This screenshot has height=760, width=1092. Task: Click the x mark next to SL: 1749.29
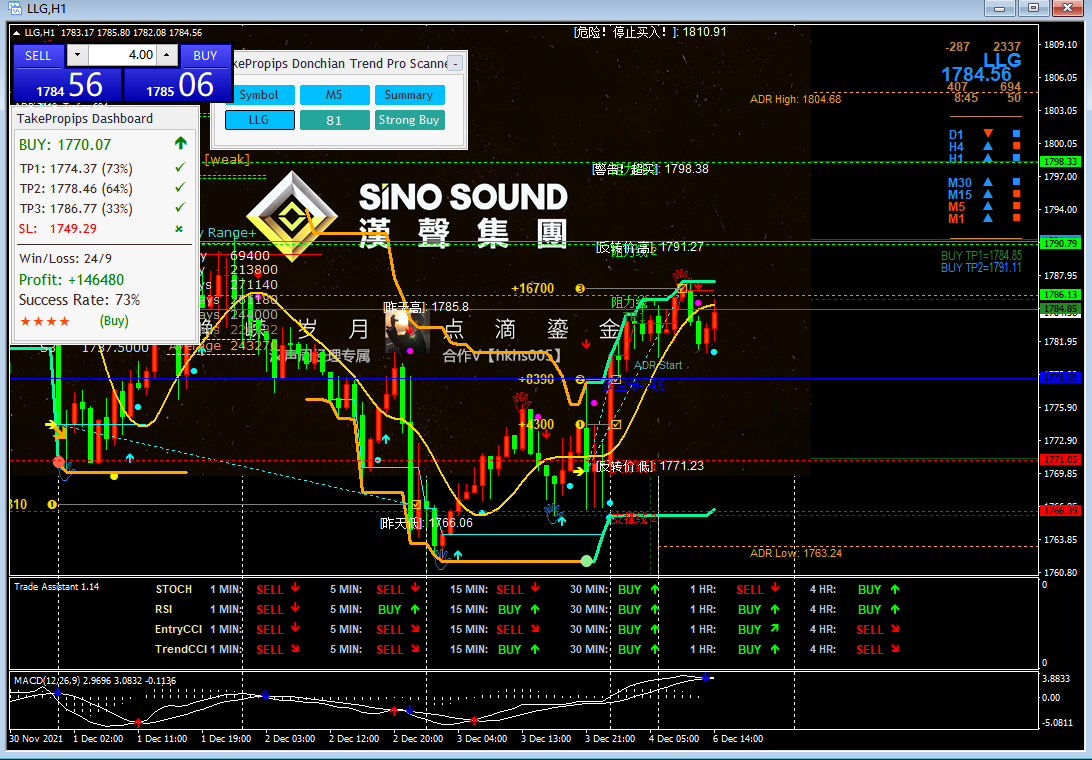(x=179, y=228)
